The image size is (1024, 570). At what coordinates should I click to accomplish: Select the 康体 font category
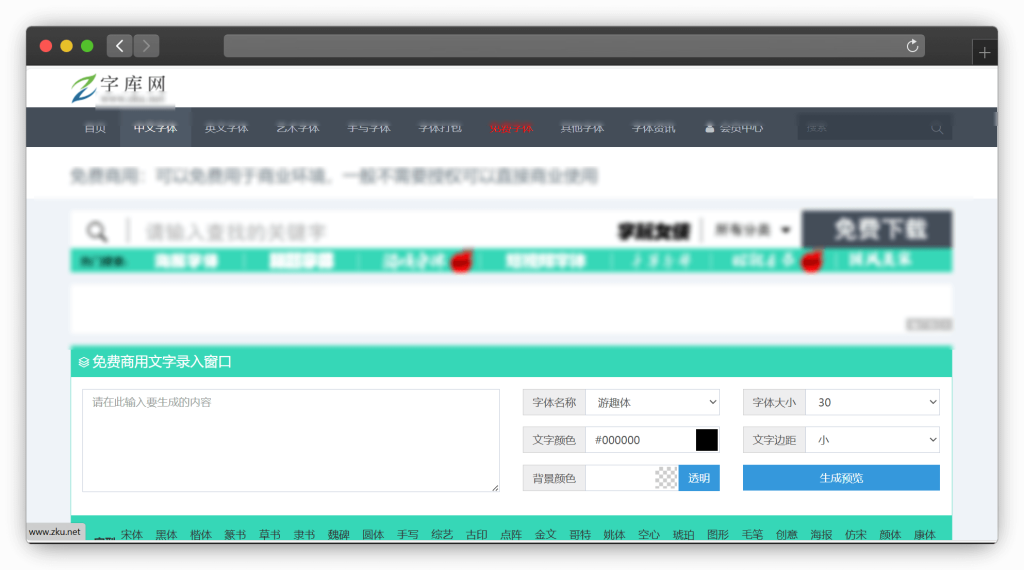925,534
